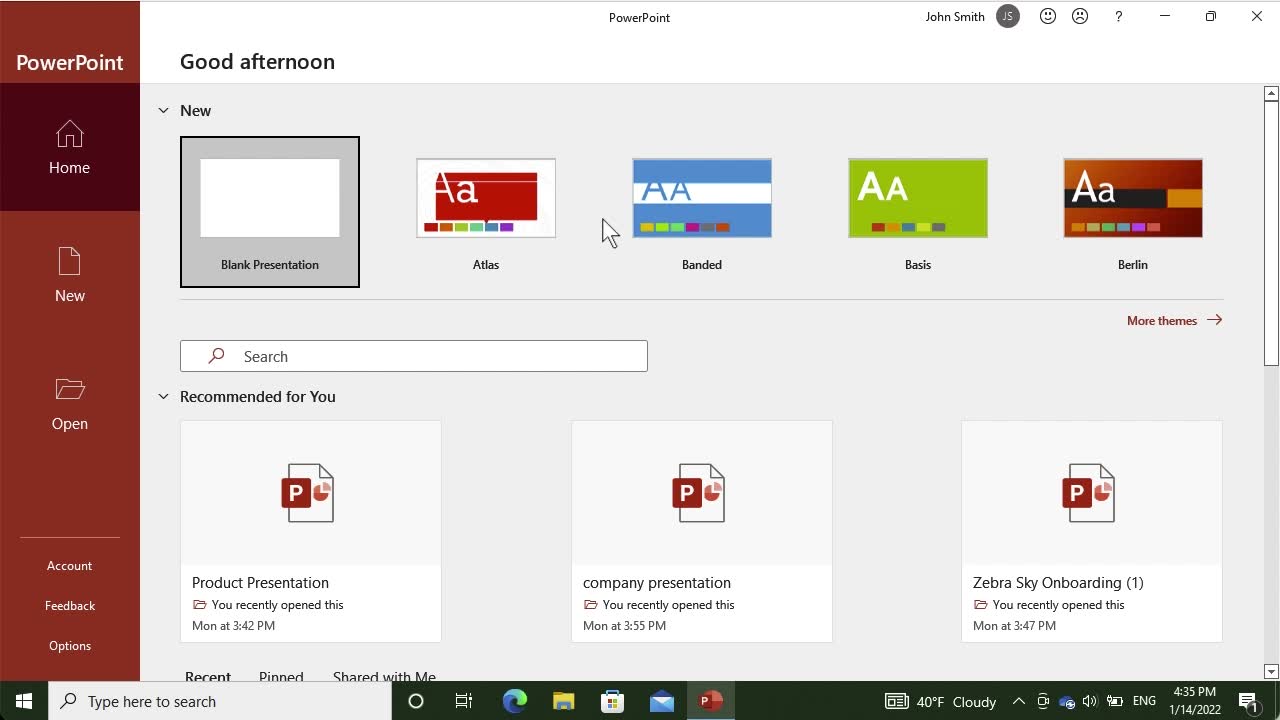The width and height of the screenshot is (1280, 720).
Task: Open John Smith account avatar
Action: coord(1008,16)
